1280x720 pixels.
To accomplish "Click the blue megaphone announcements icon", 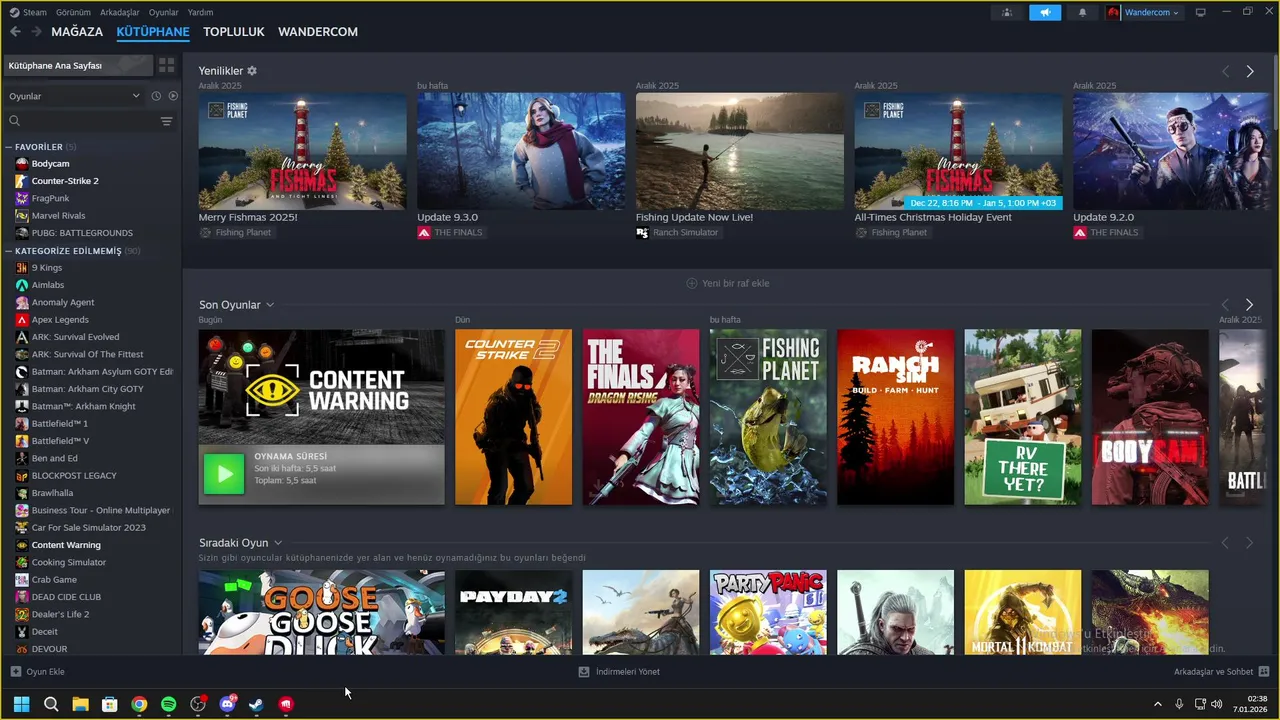I will pos(1045,12).
